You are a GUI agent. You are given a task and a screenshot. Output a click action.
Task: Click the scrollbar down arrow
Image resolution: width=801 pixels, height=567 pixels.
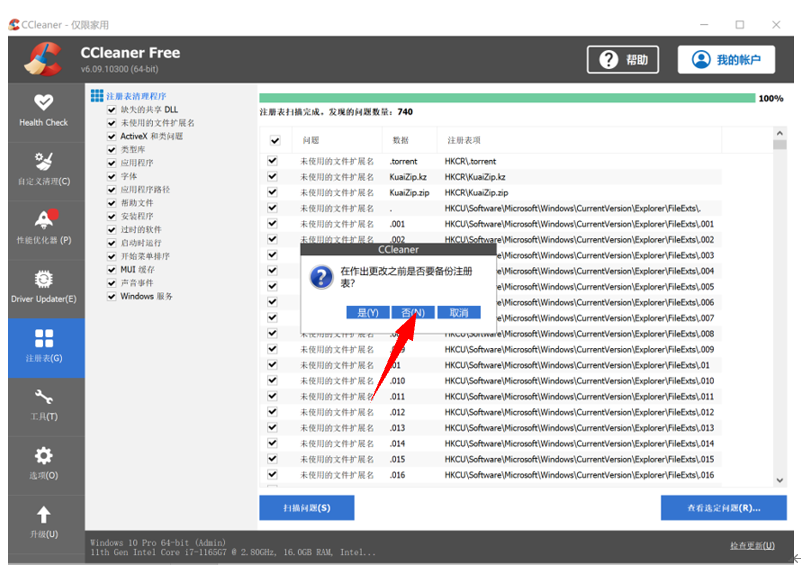pos(780,480)
